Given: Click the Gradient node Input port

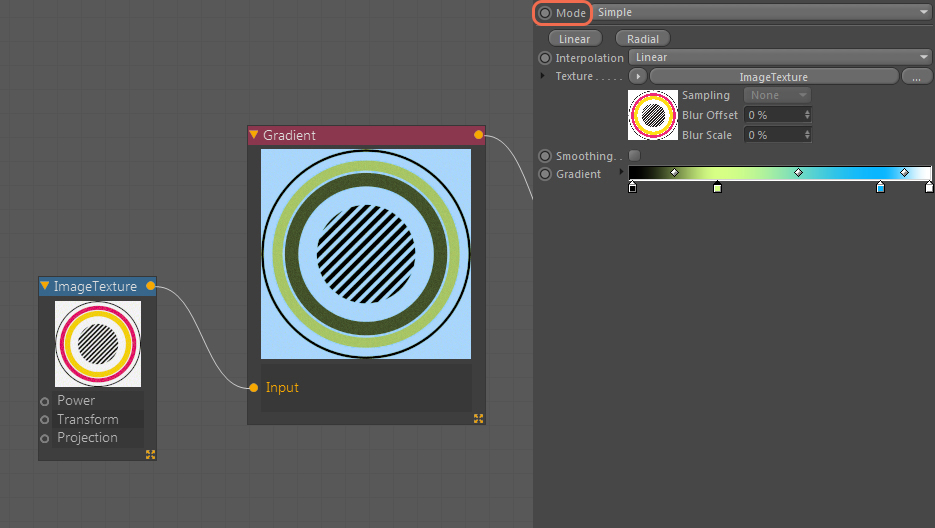Looking at the screenshot, I should (x=253, y=387).
